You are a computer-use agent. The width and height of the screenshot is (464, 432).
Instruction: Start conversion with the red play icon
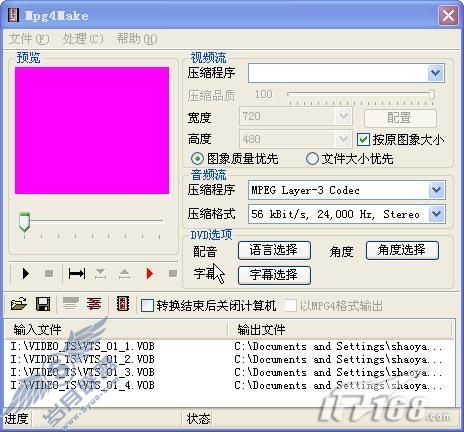(x=149, y=274)
